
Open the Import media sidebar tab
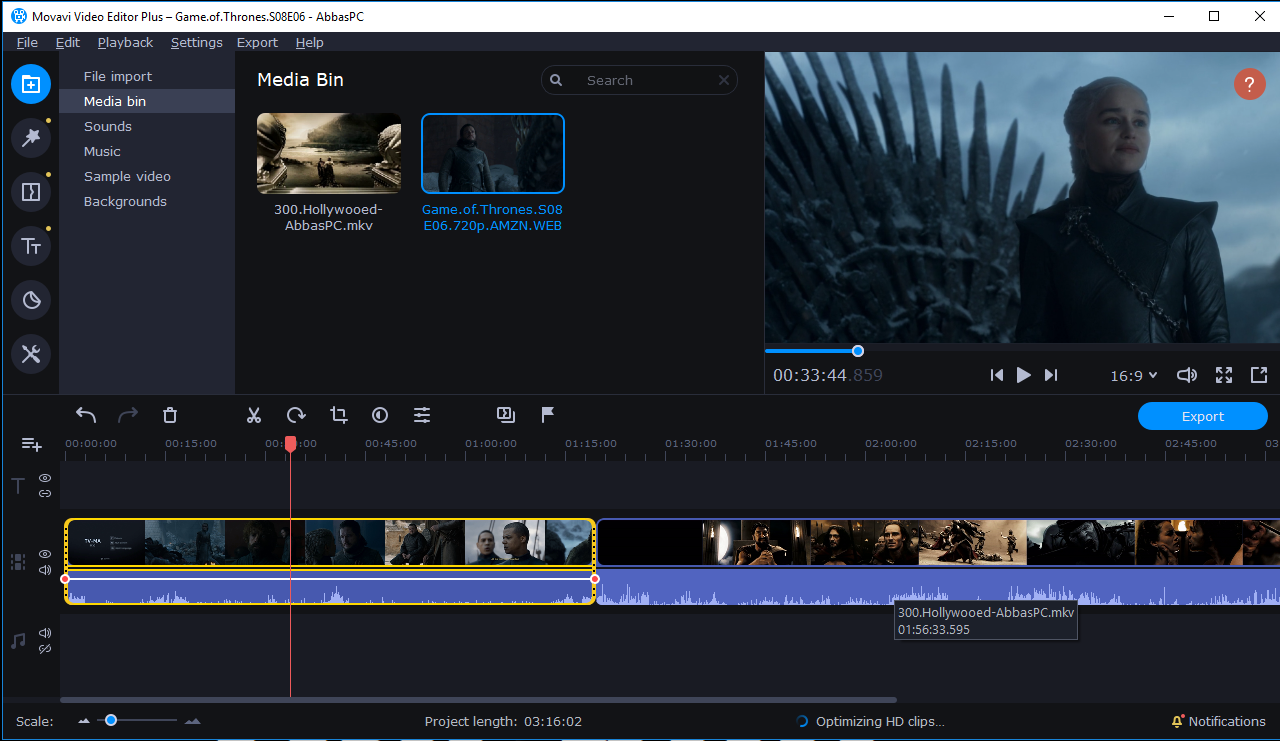(31, 84)
